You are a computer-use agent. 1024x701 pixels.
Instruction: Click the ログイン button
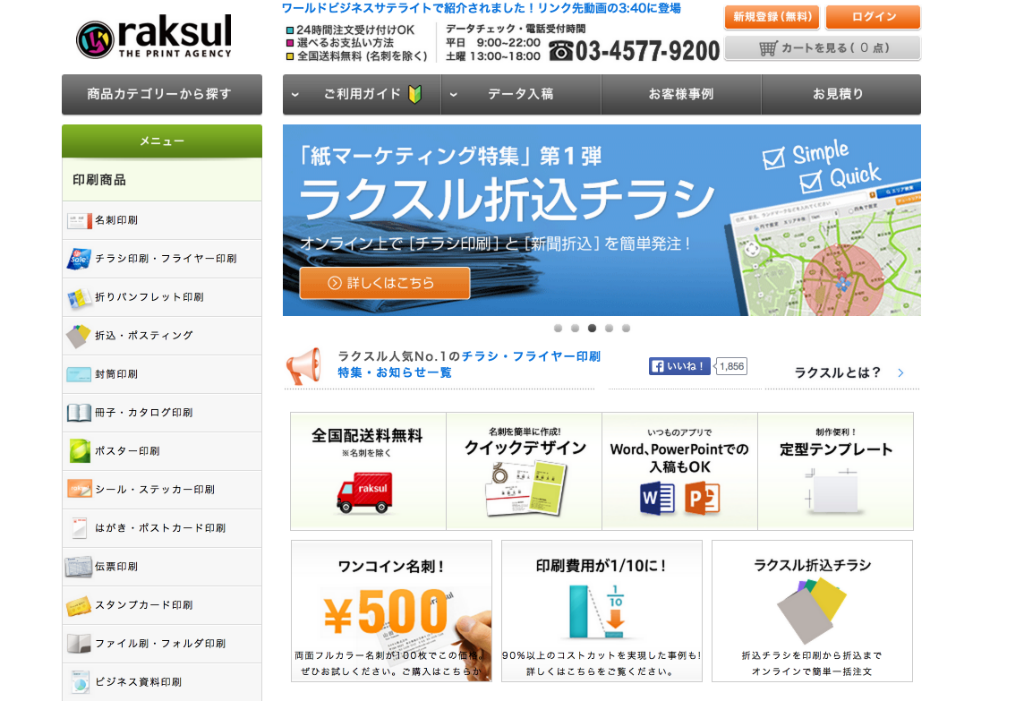coord(872,17)
